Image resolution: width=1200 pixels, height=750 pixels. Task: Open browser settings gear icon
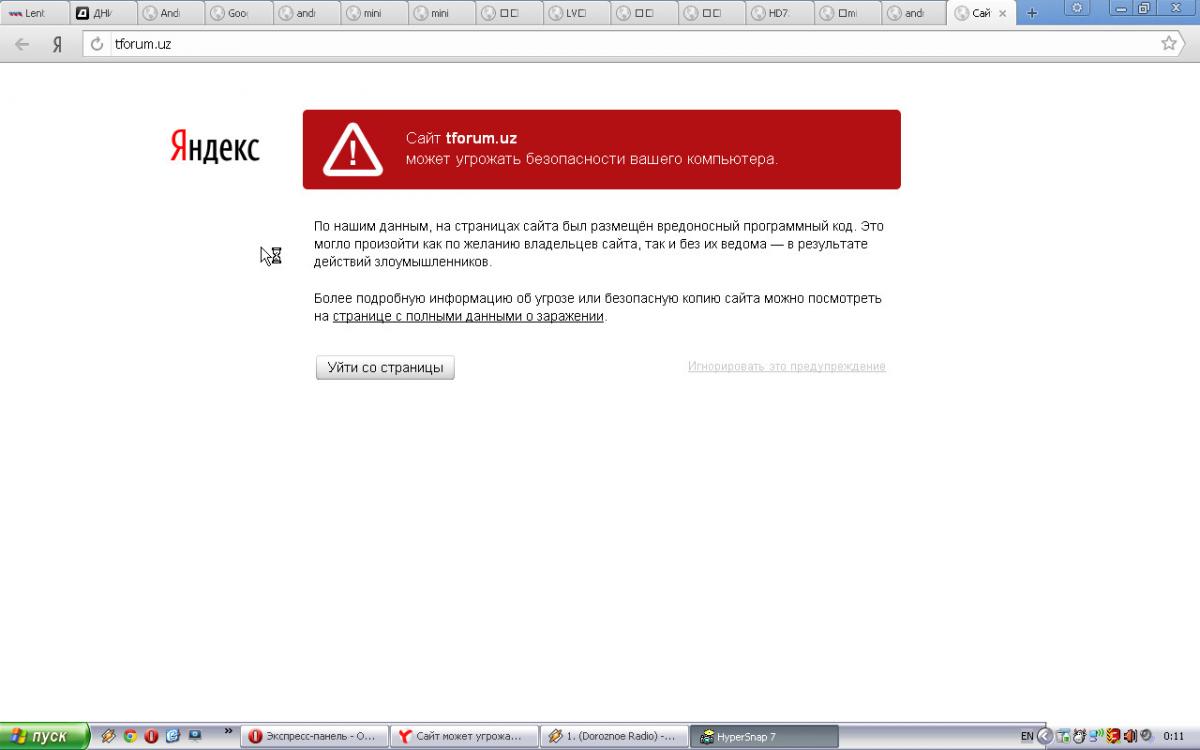tap(1078, 8)
